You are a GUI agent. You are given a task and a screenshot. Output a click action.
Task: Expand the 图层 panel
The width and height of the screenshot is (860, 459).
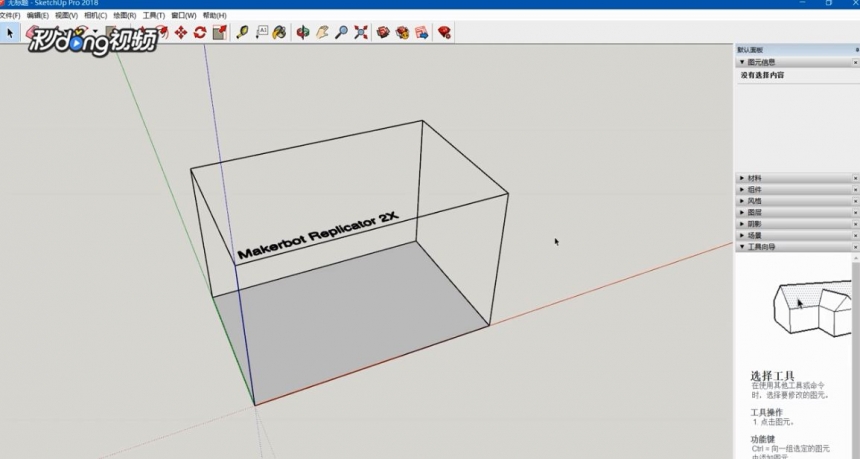742,213
